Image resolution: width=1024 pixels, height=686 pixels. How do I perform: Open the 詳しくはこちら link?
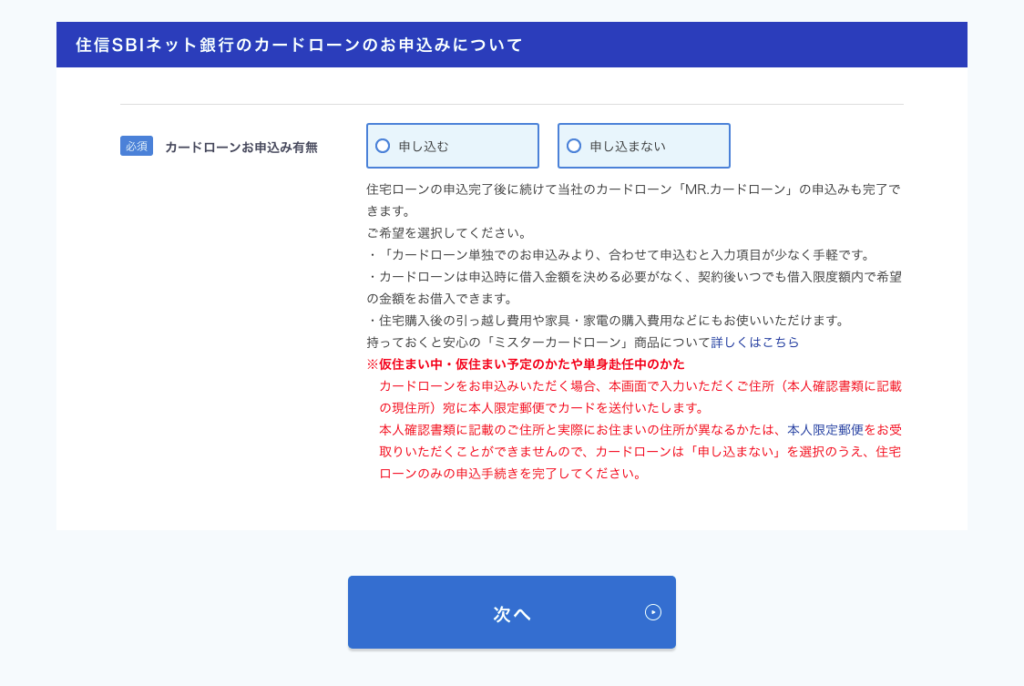tap(754, 342)
